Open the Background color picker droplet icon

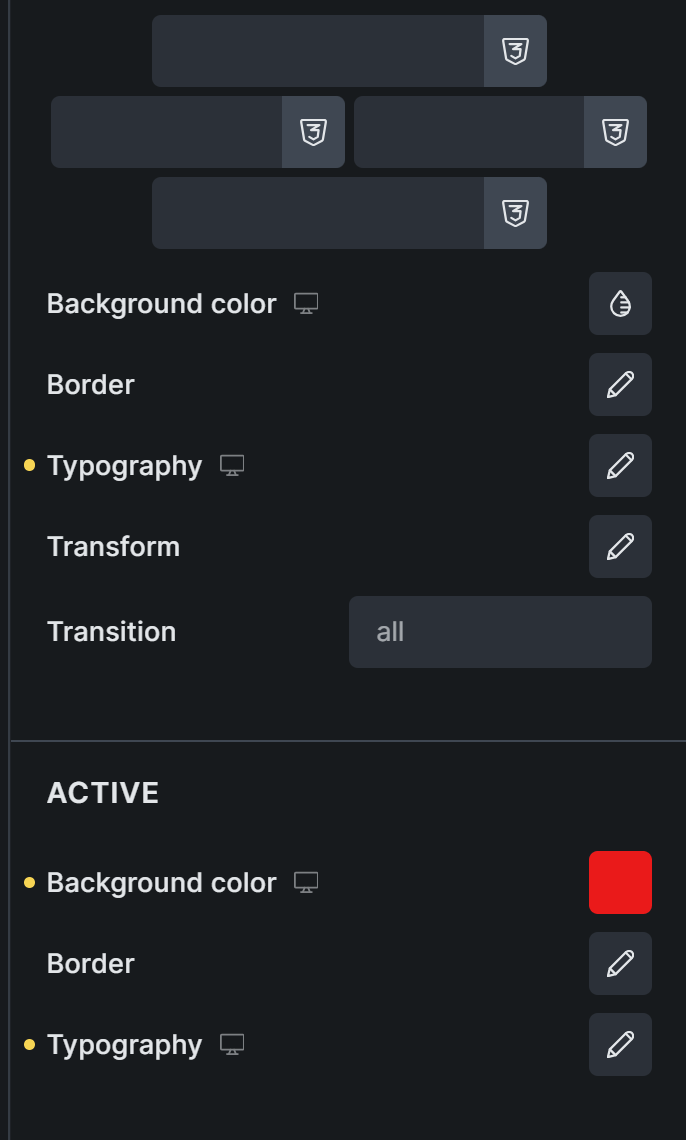tap(620, 304)
